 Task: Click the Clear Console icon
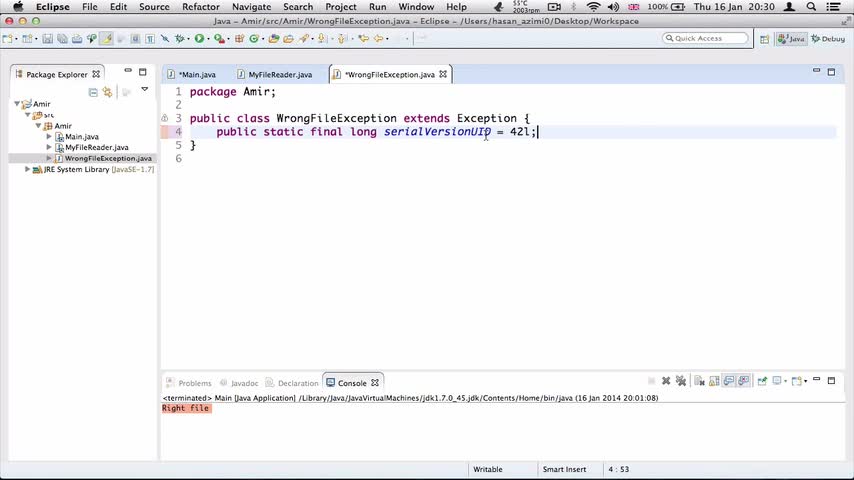(699, 381)
